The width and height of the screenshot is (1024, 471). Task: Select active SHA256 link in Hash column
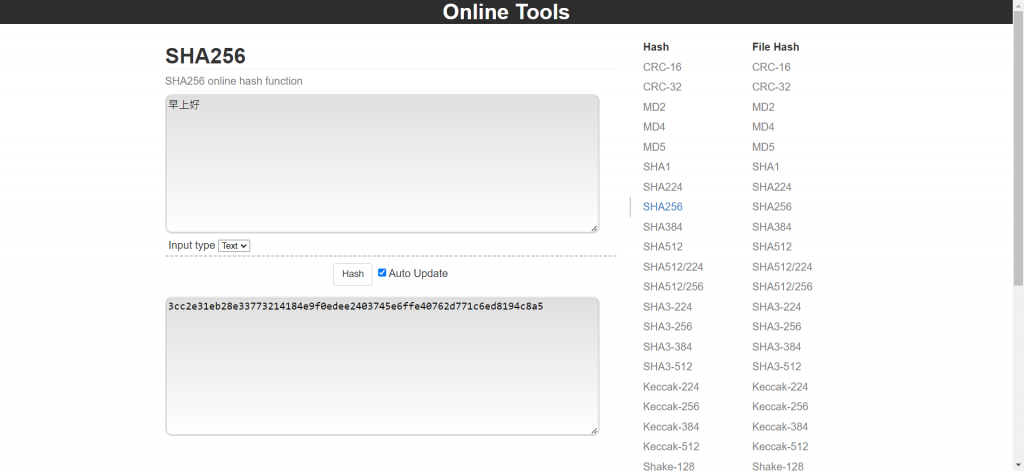point(662,206)
